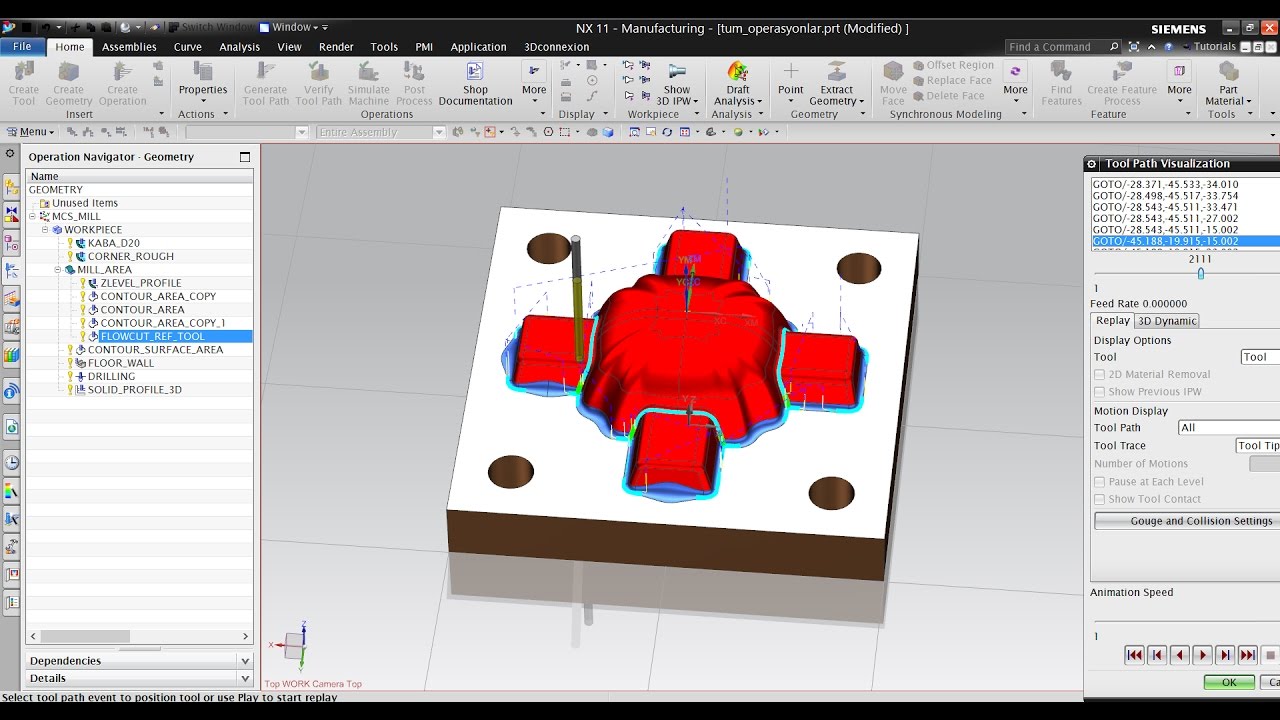Viewport: 1280px width, 720px height.
Task: Open the PMI ribbon tab
Action: [x=424, y=47]
